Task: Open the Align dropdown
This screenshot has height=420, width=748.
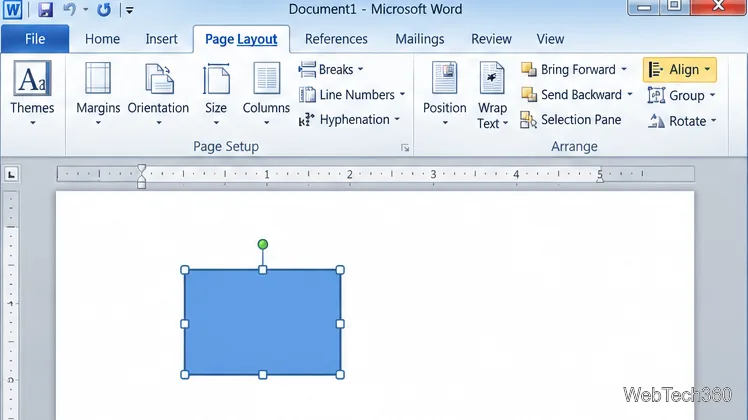Action: (x=679, y=70)
